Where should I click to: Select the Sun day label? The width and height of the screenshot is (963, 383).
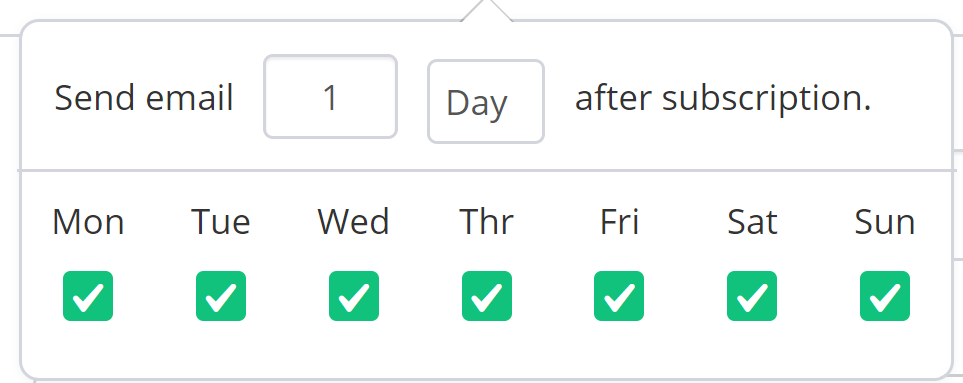[x=885, y=222]
